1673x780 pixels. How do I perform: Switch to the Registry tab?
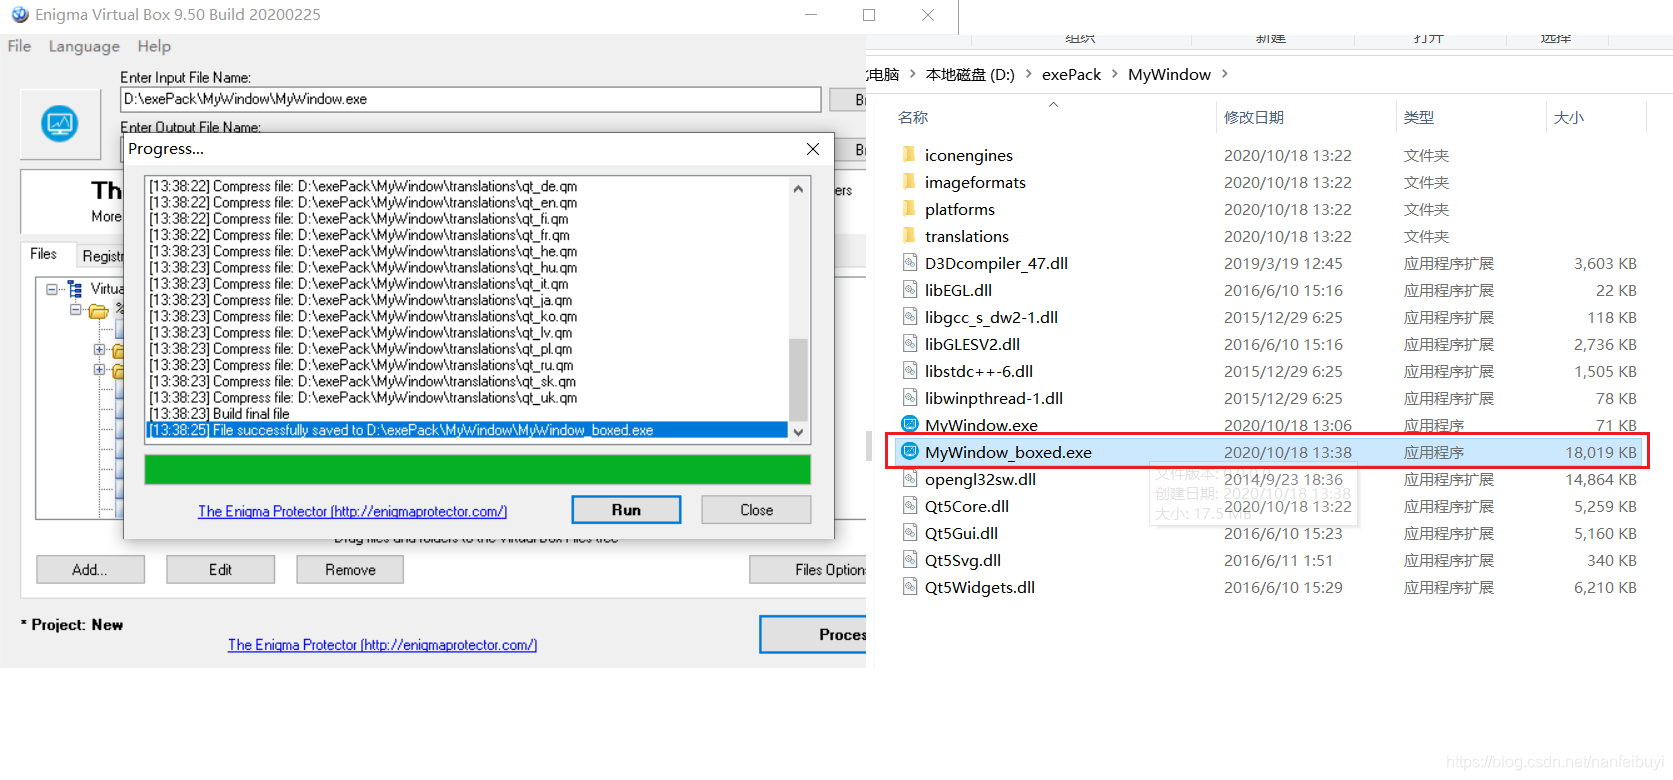102,256
